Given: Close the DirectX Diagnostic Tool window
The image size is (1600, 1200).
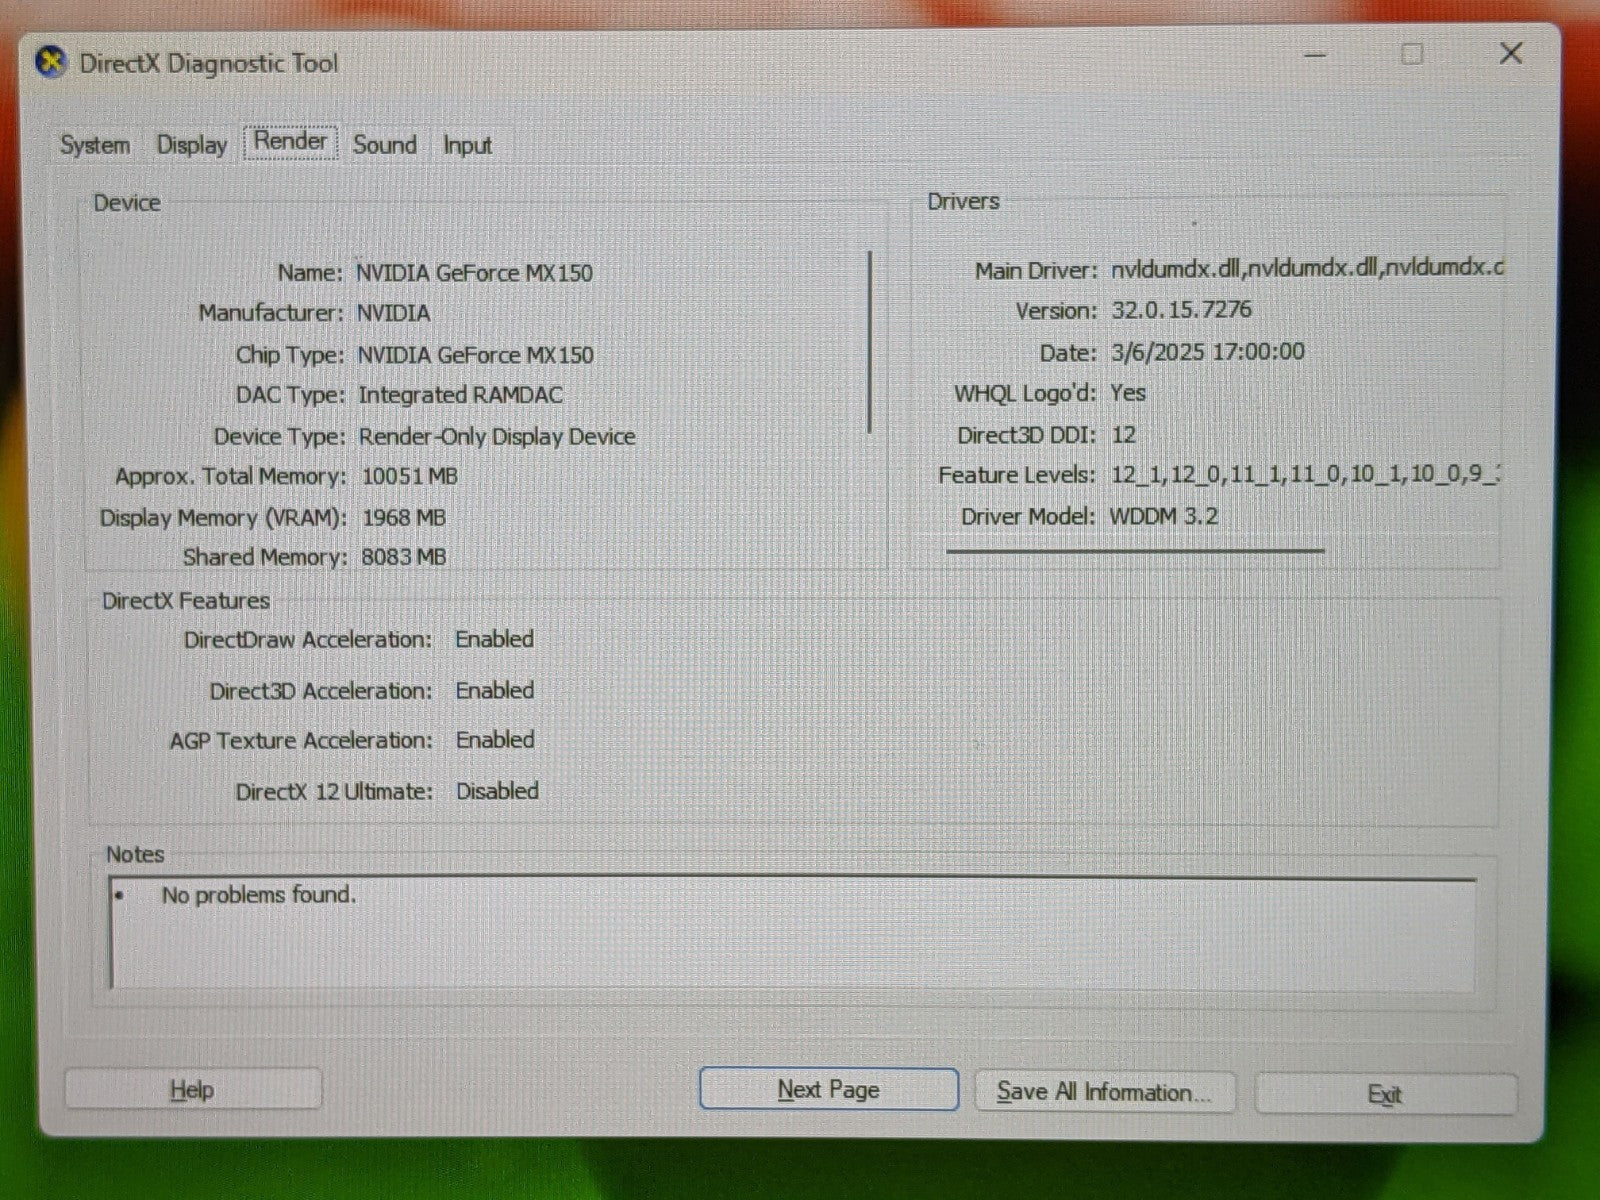Looking at the screenshot, I should coord(1510,54).
